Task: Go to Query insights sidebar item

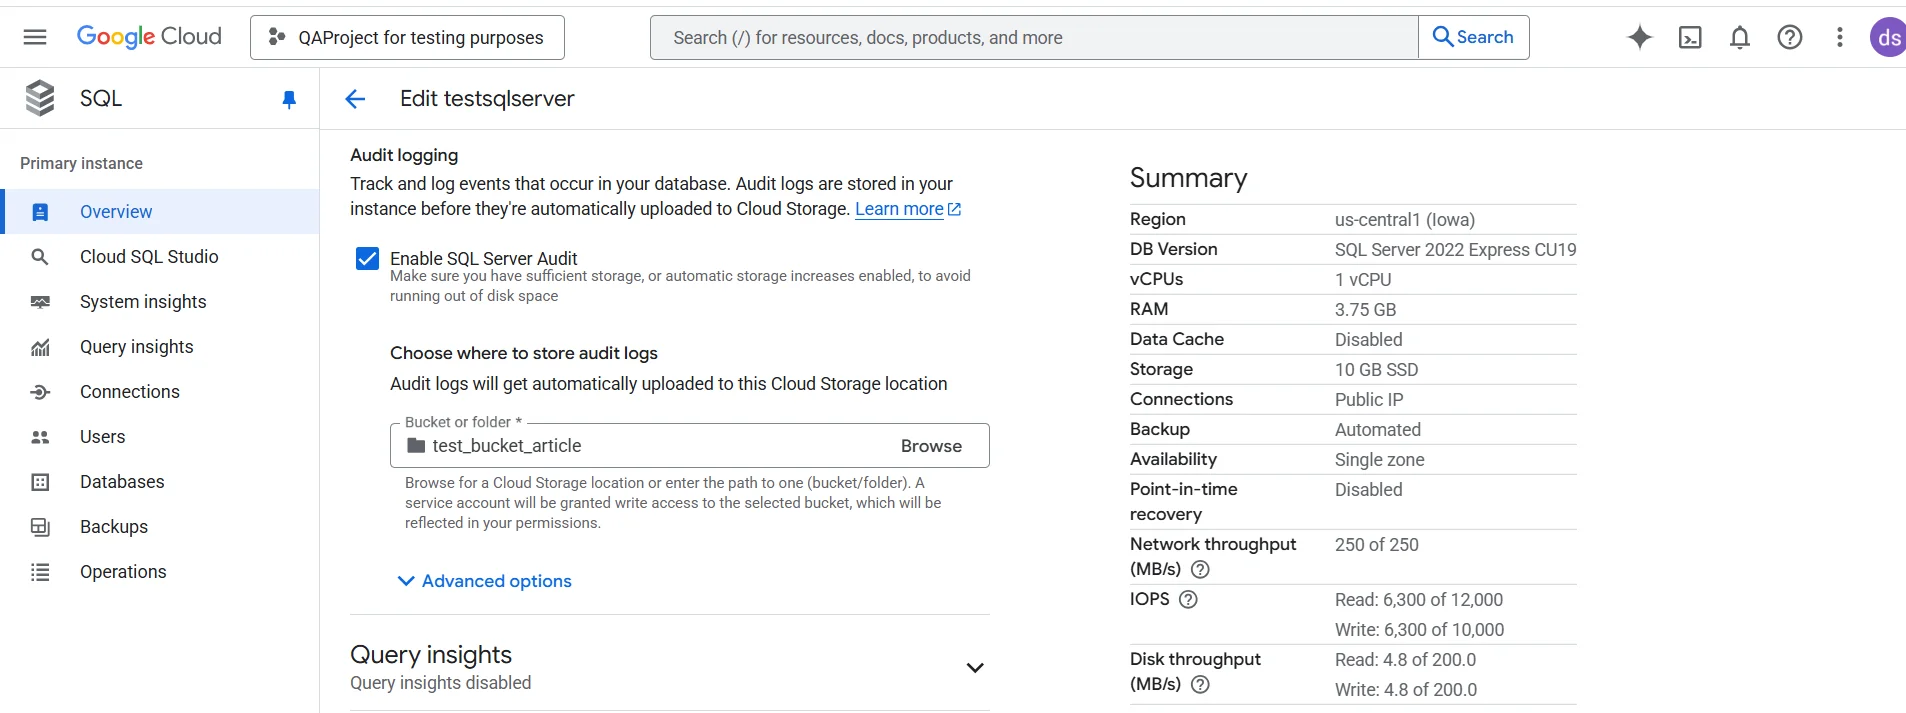Action: [x=161, y=347]
